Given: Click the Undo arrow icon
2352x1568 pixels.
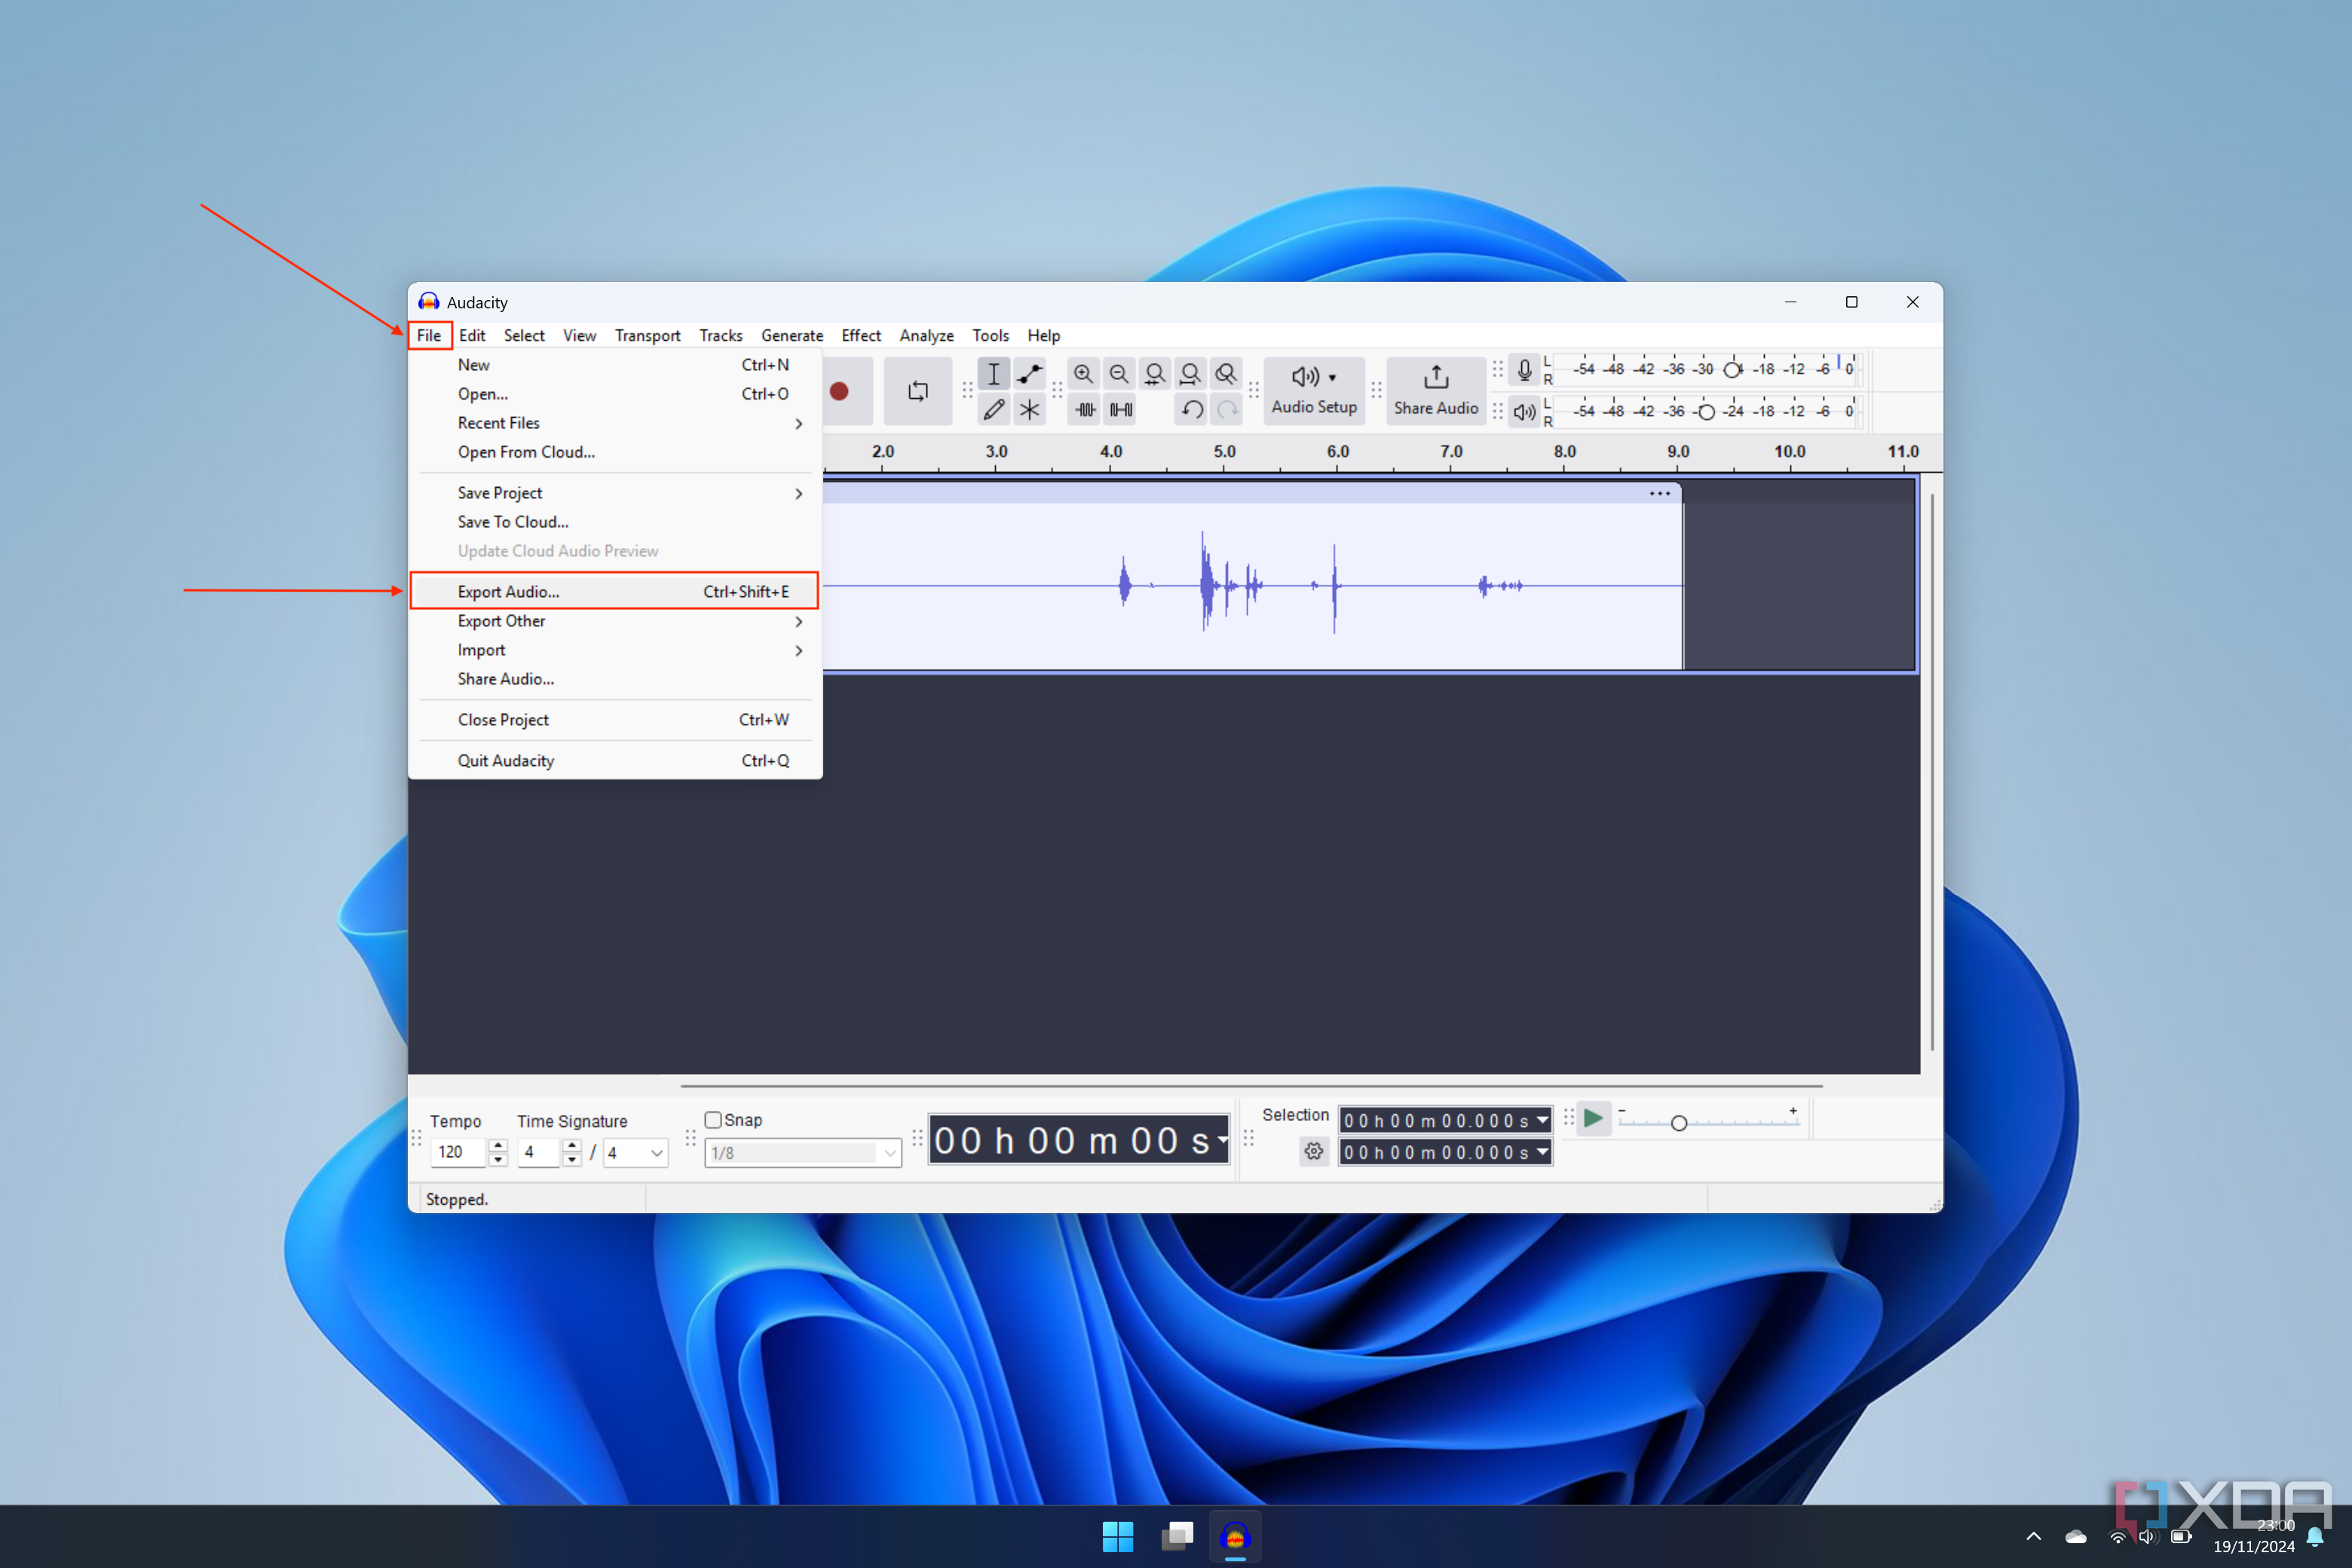Looking at the screenshot, I should pyautogui.click(x=1191, y=409).
